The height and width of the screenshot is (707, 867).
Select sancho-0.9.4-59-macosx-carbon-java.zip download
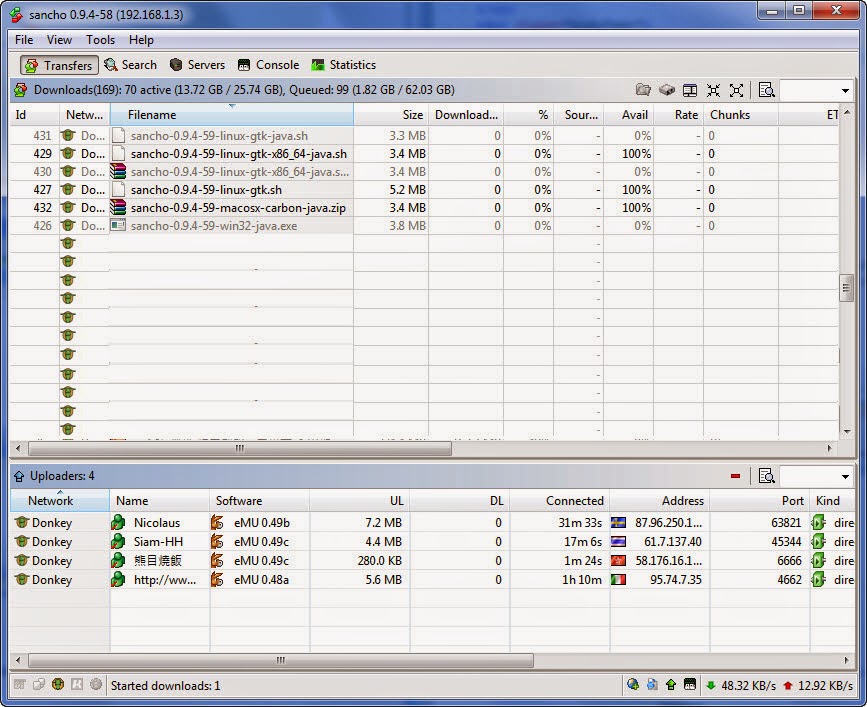click(238, 208)
